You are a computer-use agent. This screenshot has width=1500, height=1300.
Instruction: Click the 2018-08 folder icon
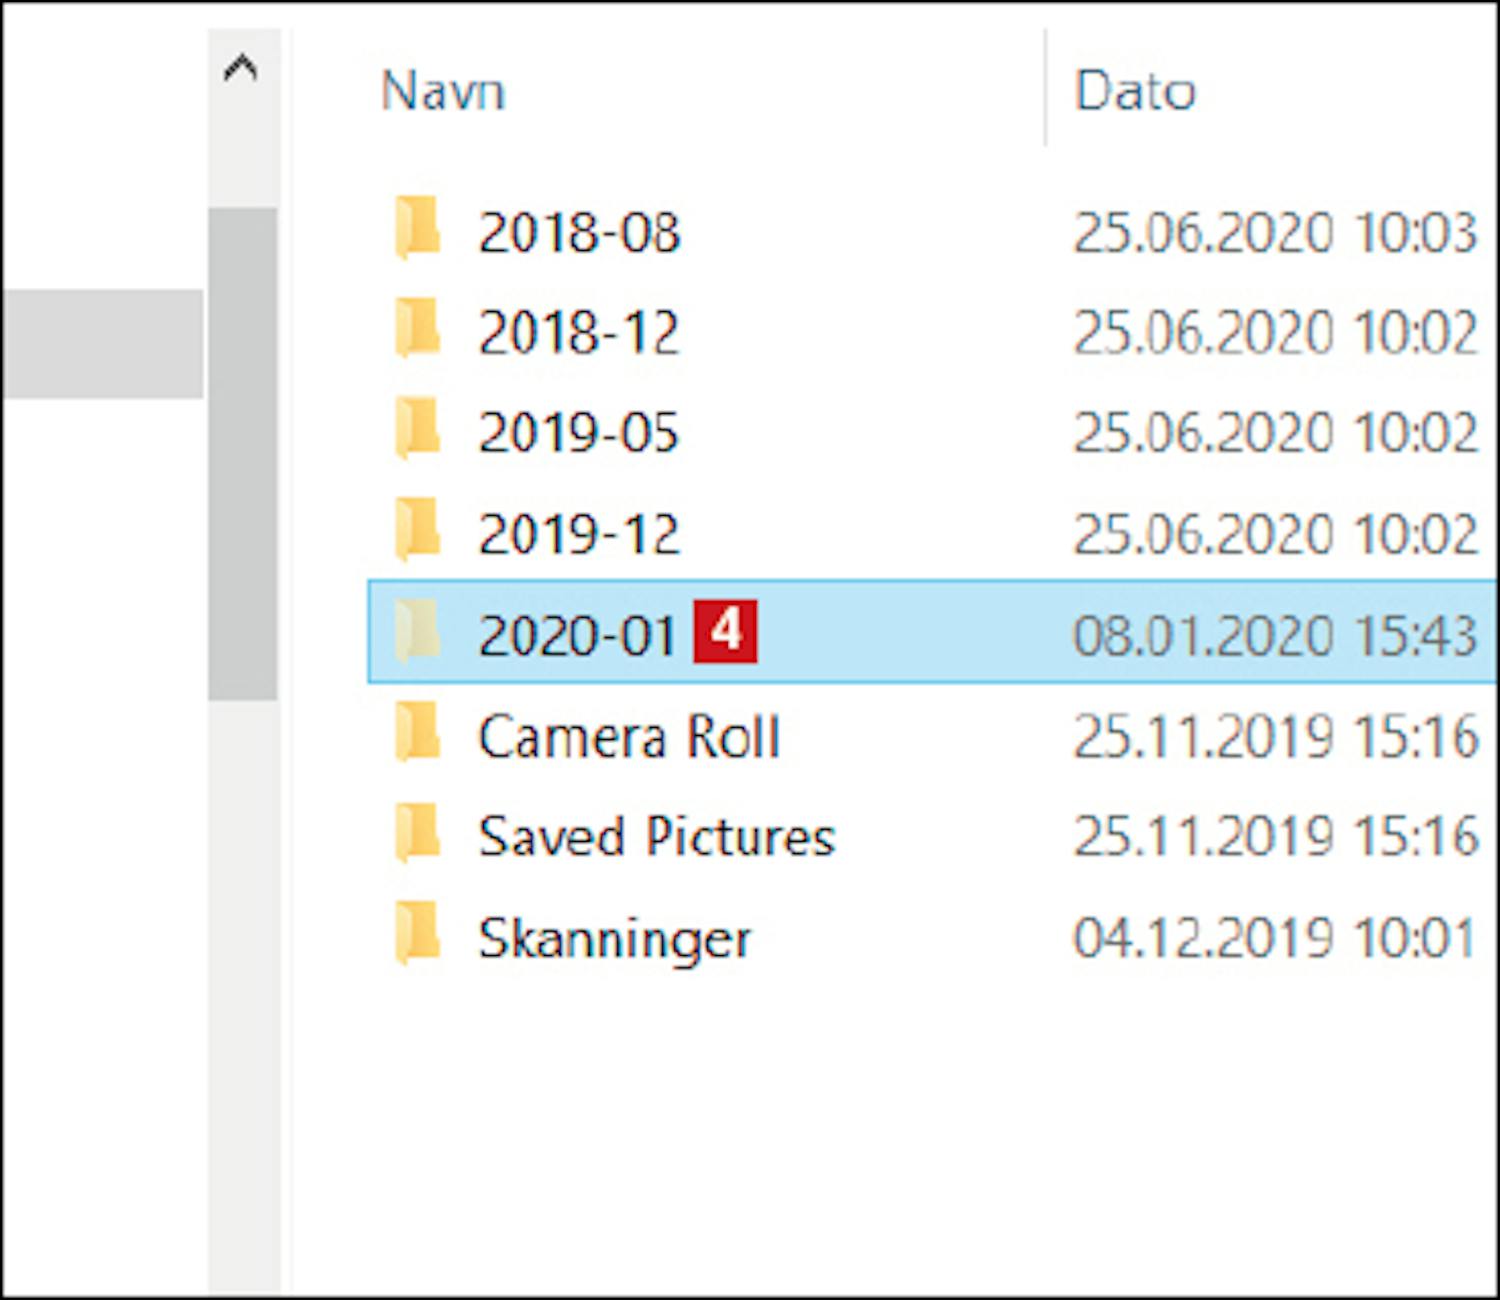coord(417,229)
